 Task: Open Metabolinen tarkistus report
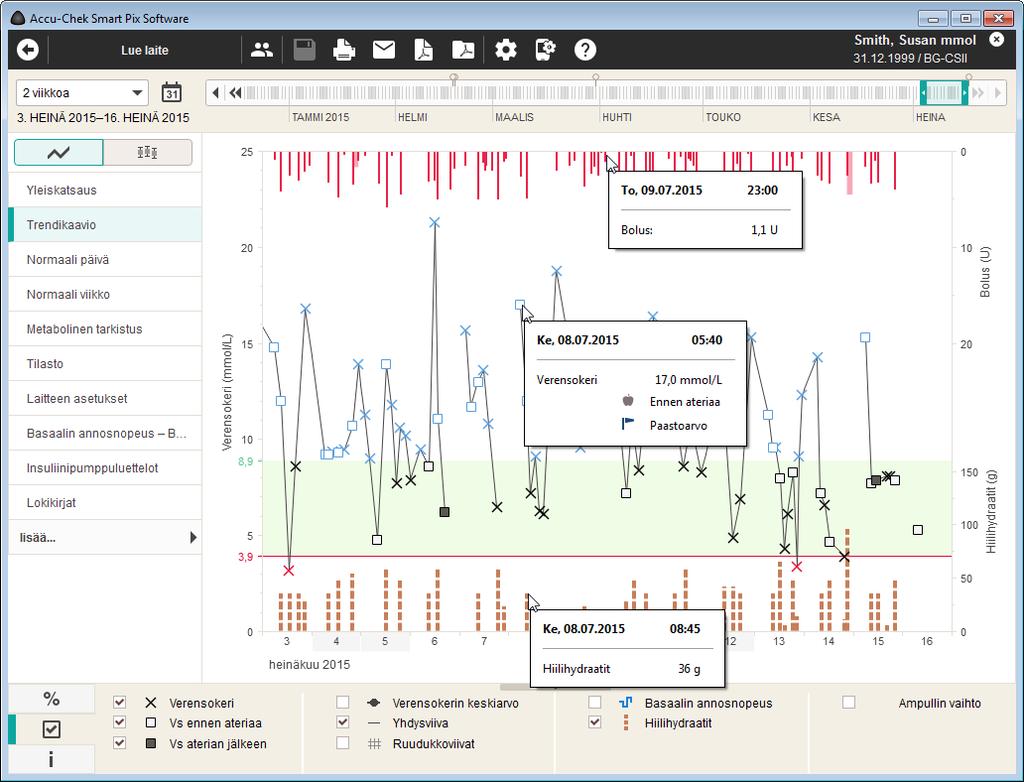(104, 329)
